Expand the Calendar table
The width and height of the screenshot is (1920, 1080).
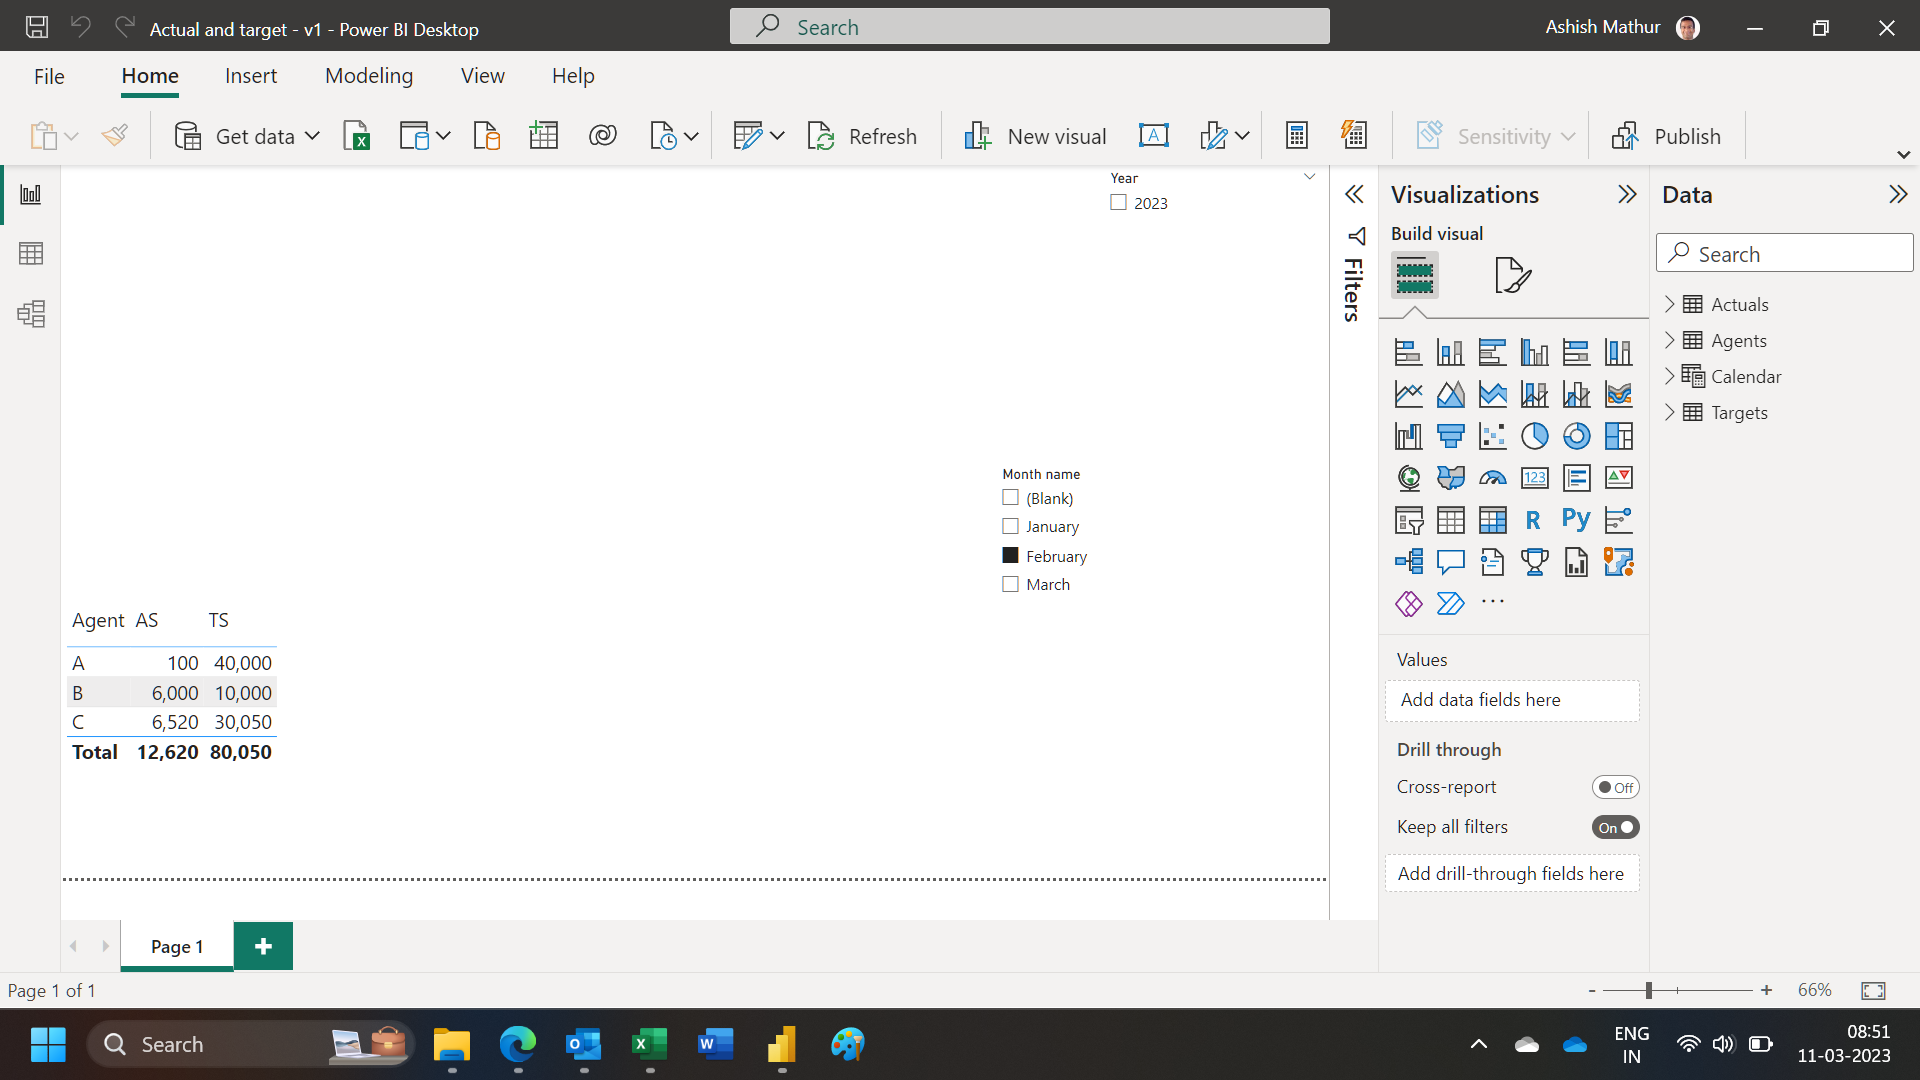[1669, 376]
